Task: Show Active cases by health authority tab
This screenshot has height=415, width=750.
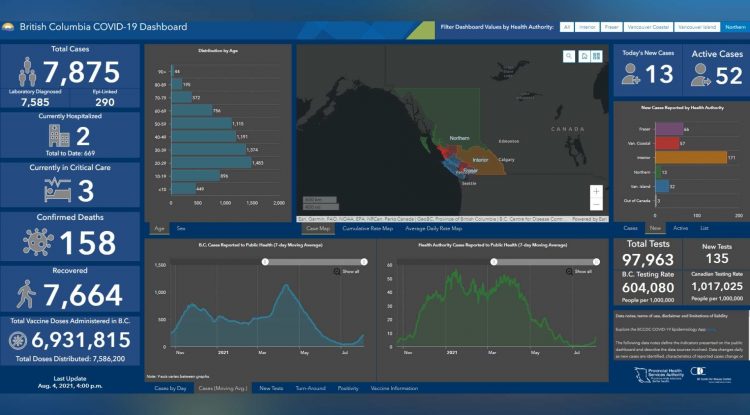Action: coord(681,228)
